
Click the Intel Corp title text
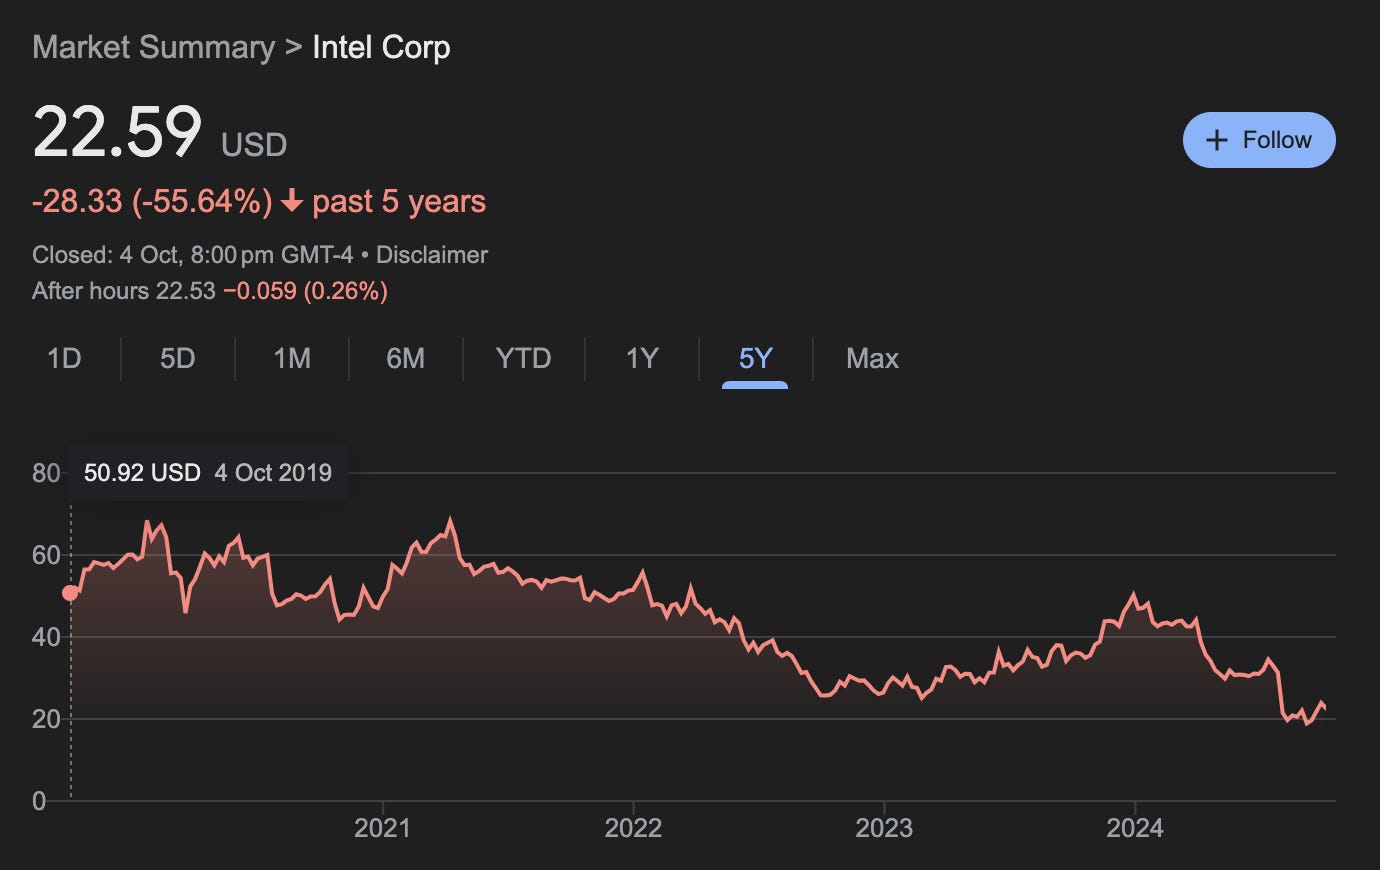coord(381,48)
